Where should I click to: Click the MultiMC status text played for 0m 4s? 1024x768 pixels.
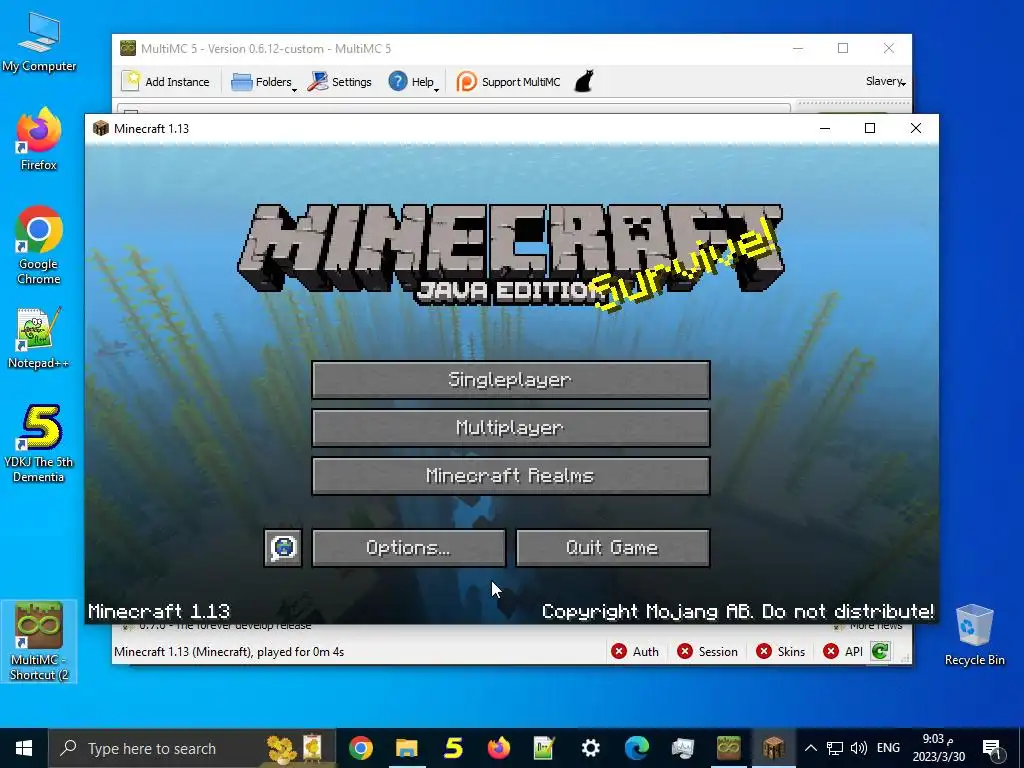pyautogui.click(x=229, y=652)
